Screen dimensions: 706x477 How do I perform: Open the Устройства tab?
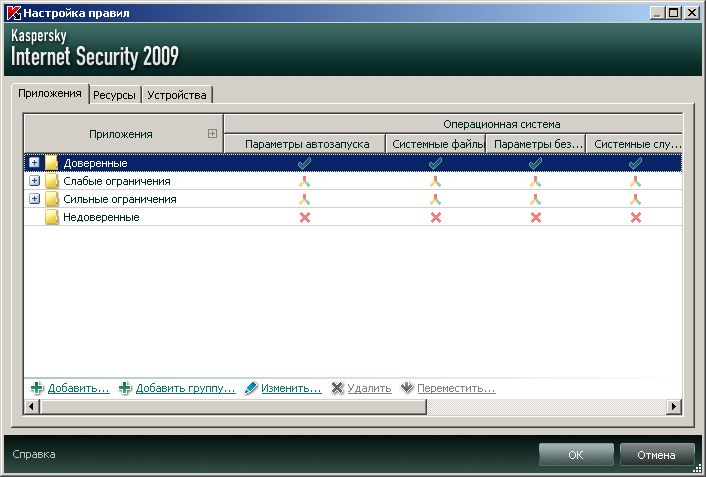[x=177, y=95]
